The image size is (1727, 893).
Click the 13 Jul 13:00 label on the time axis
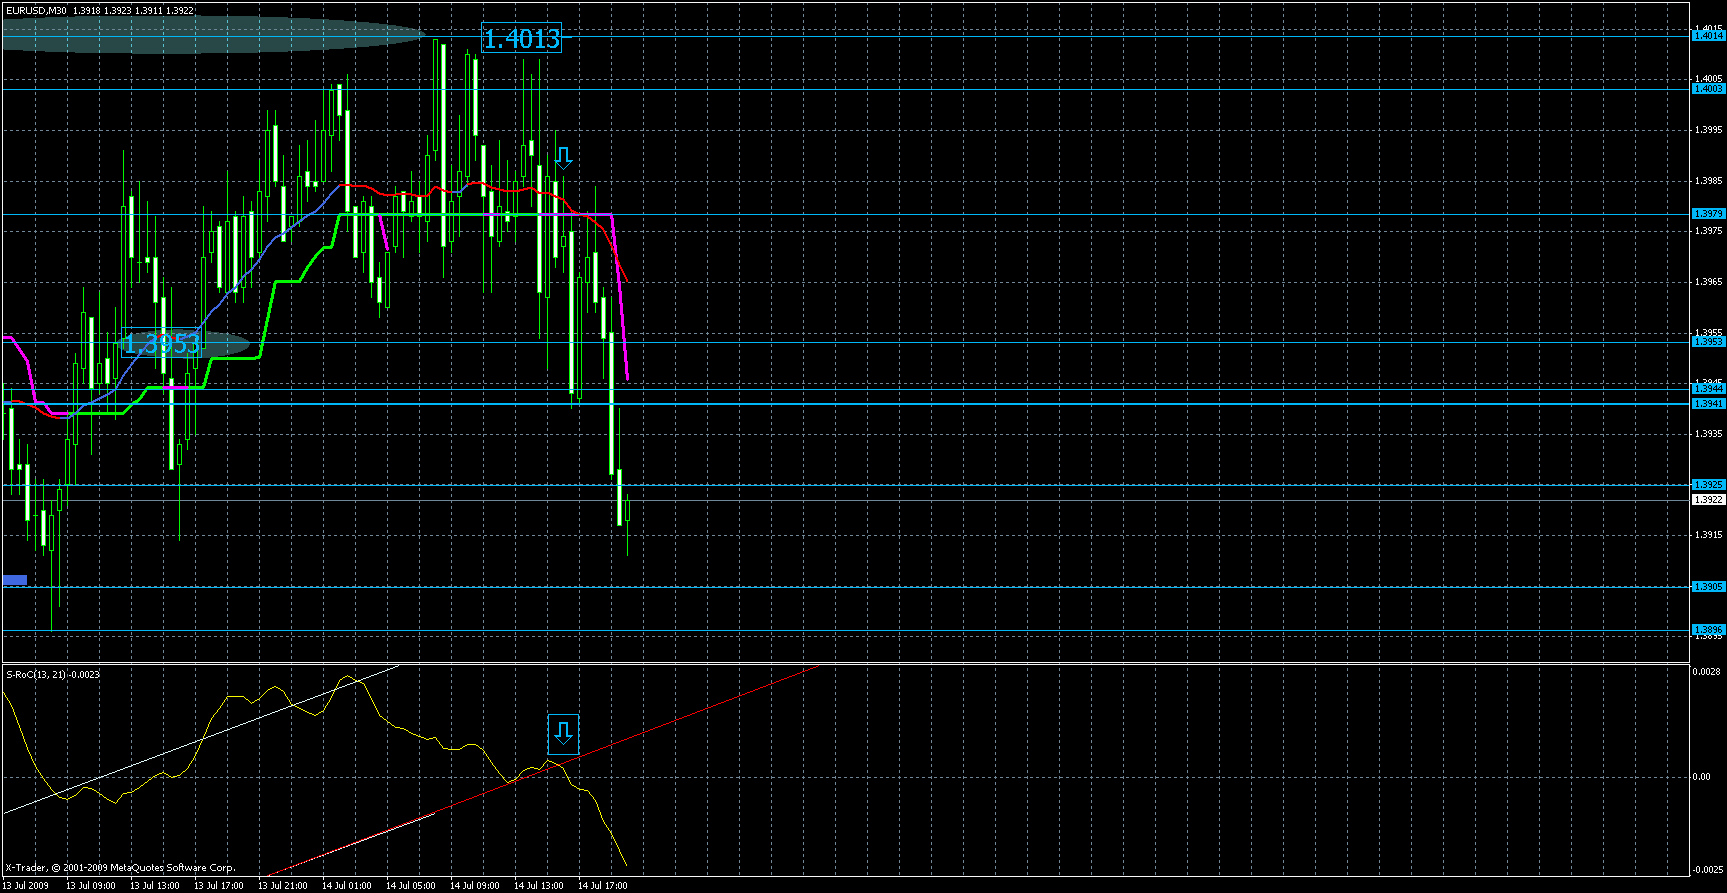pos(154,886)
